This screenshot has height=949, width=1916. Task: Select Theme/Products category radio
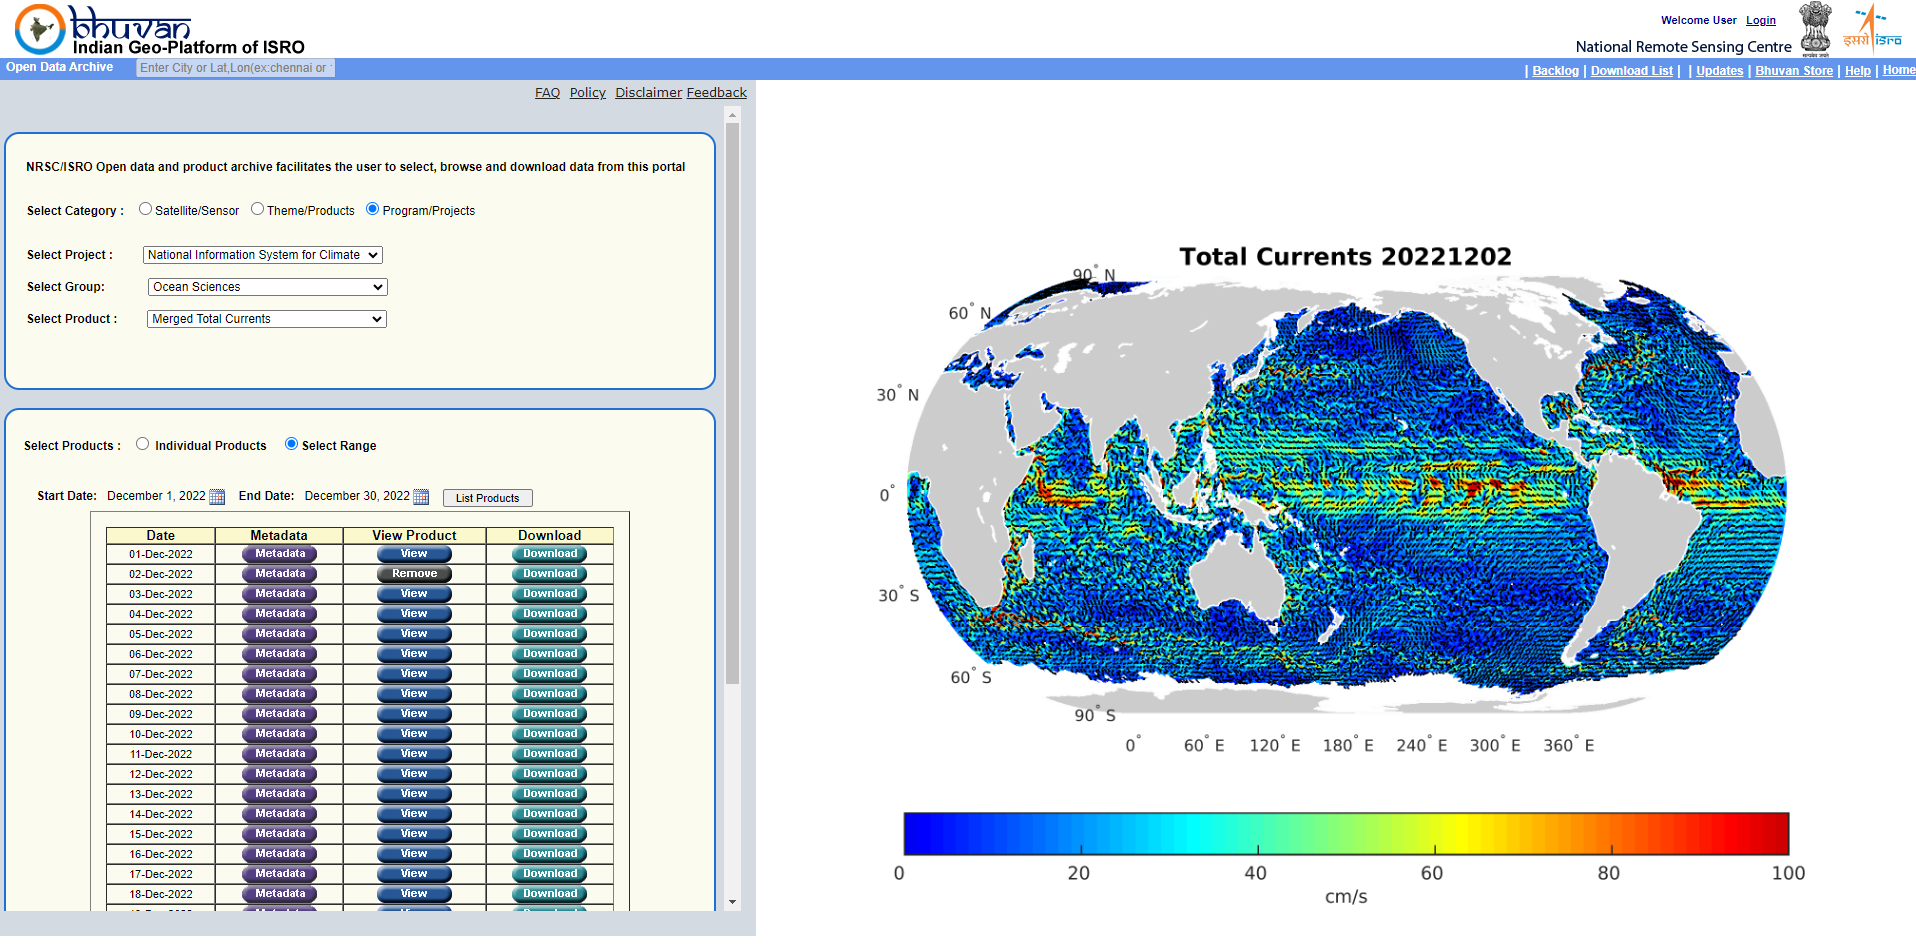pos(257,209)
